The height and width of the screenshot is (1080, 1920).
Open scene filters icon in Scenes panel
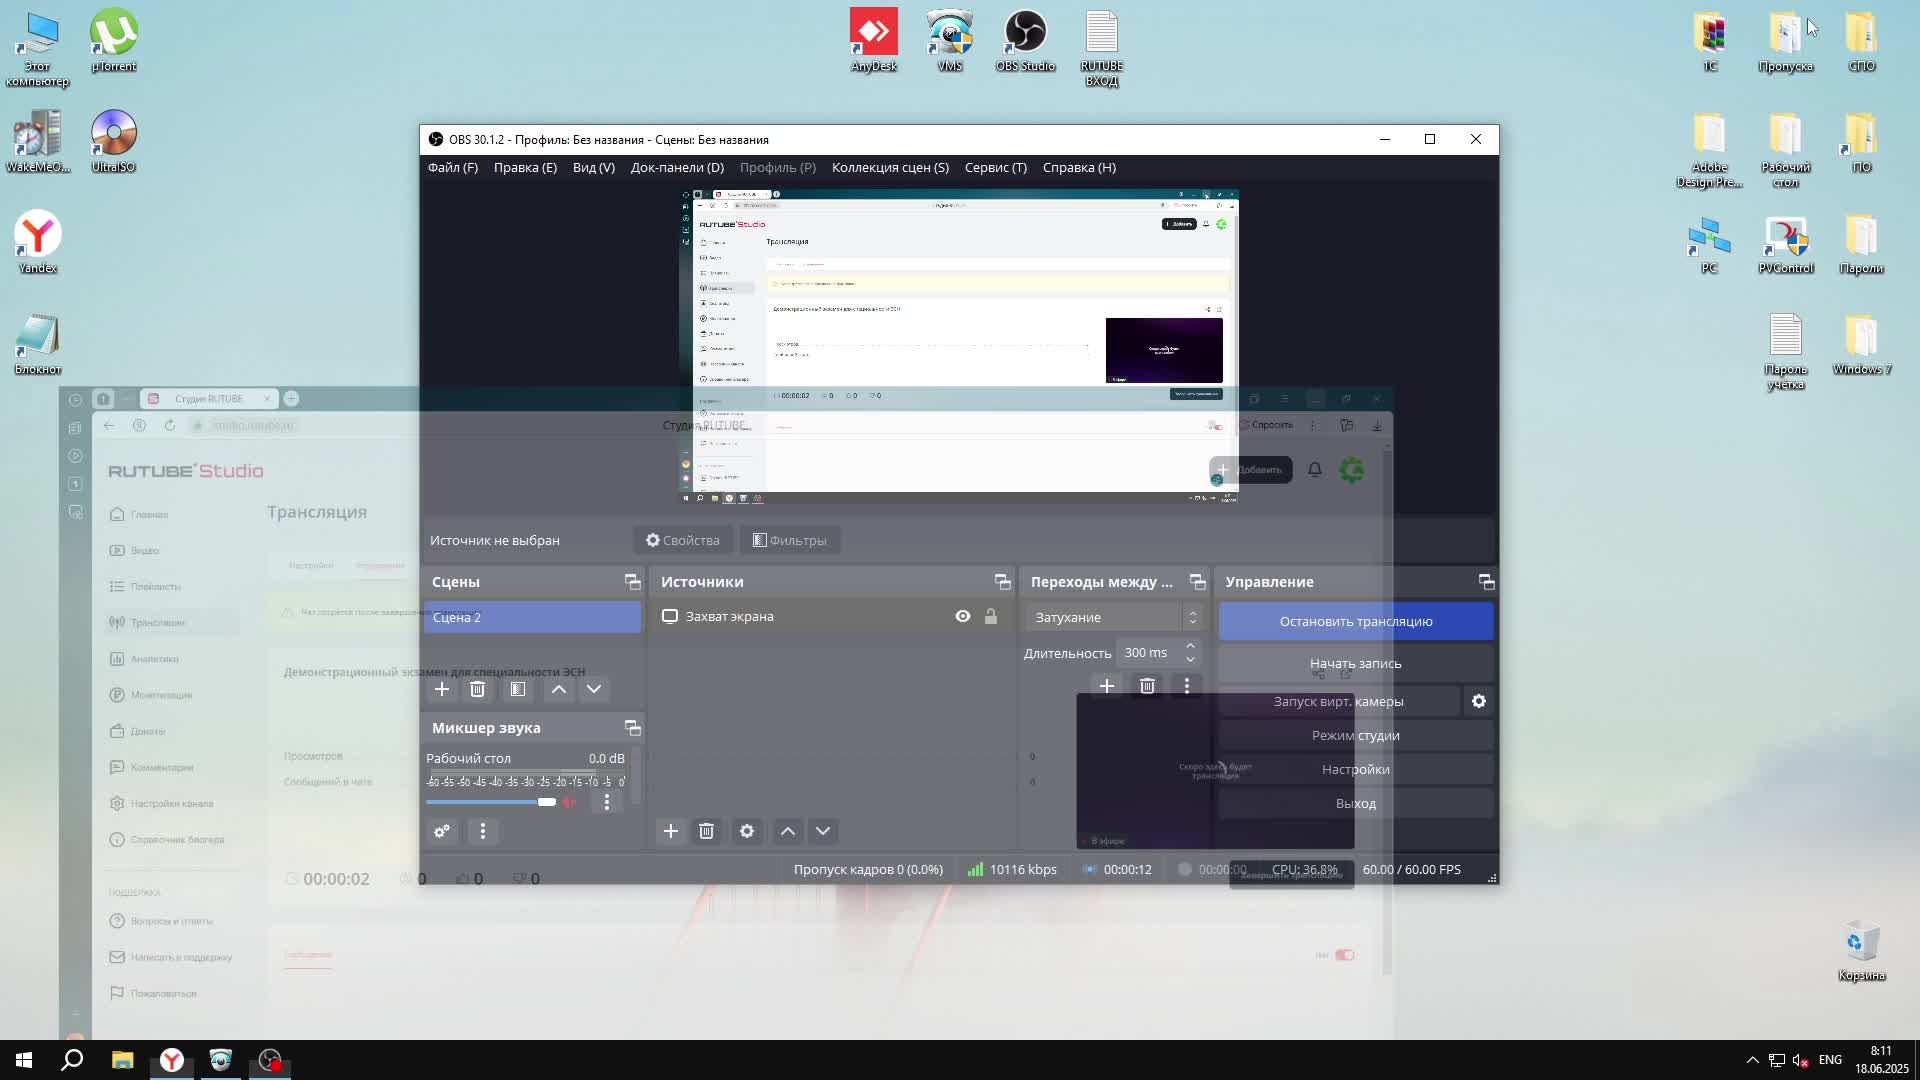tap(517, 689)
